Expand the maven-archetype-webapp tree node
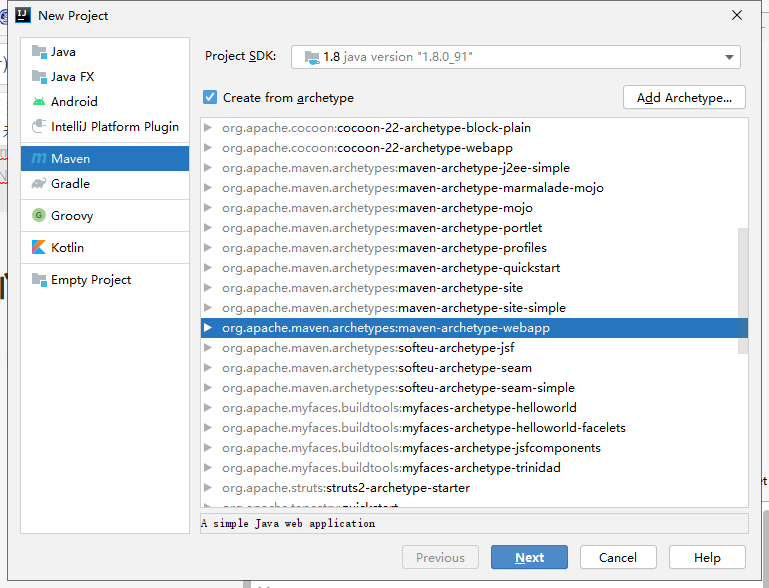This screenshot has width=769, height=588. (x=208, y=328)
